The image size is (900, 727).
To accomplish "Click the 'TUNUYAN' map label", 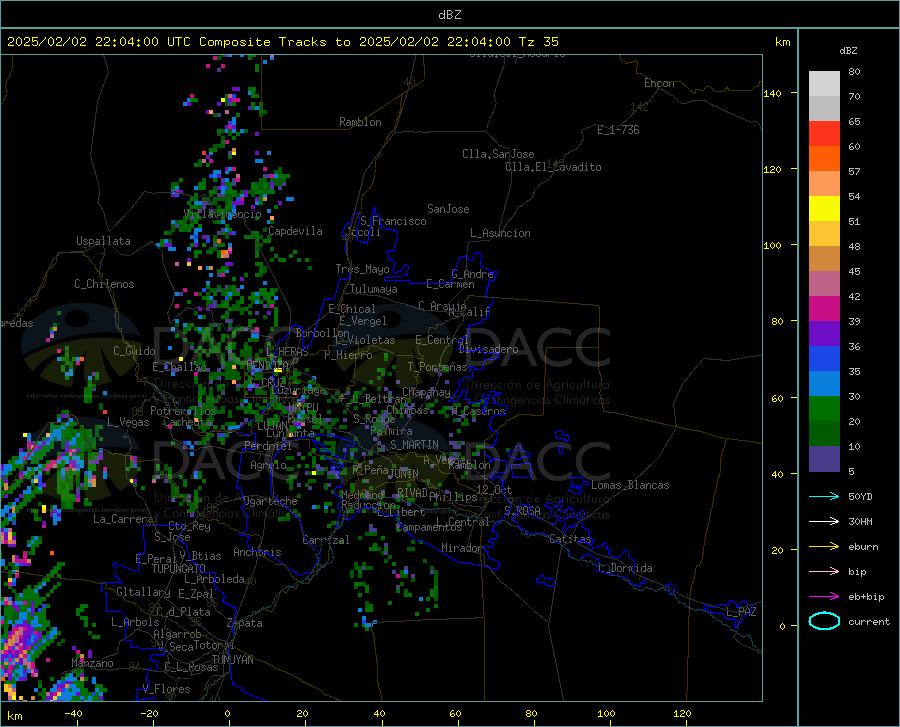I will [x=232, y=660].
